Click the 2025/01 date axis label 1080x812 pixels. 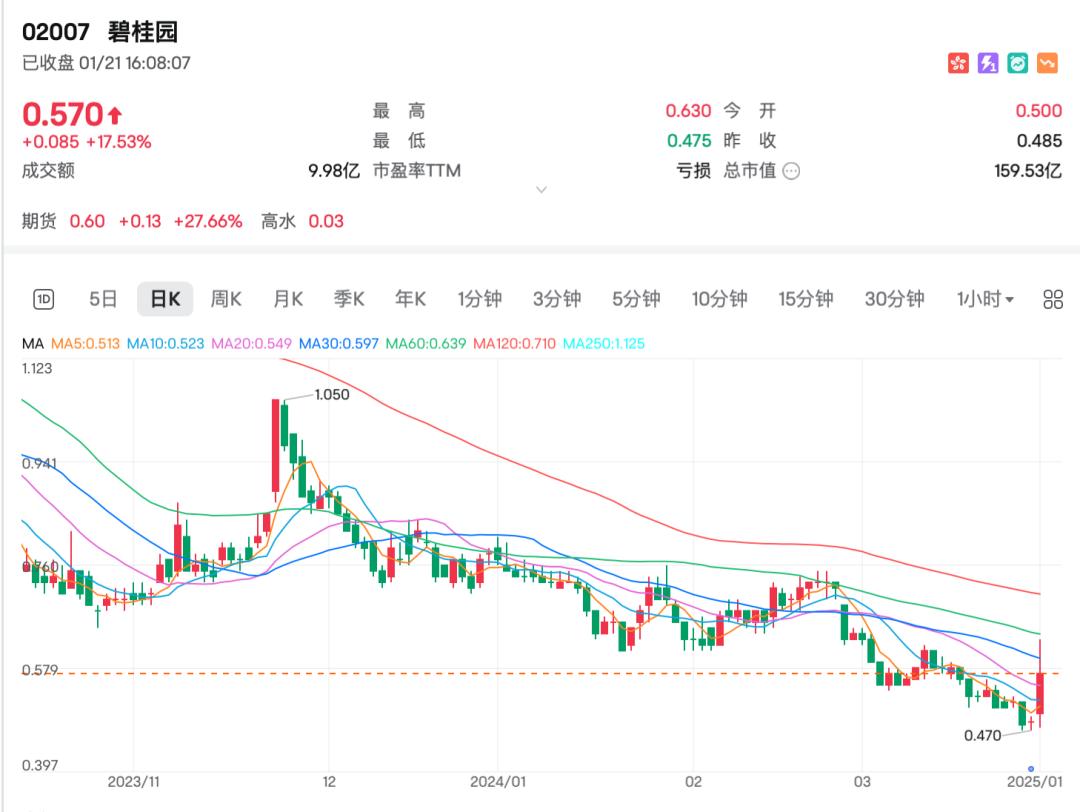pyautogui.click(x=1035, y=782)
